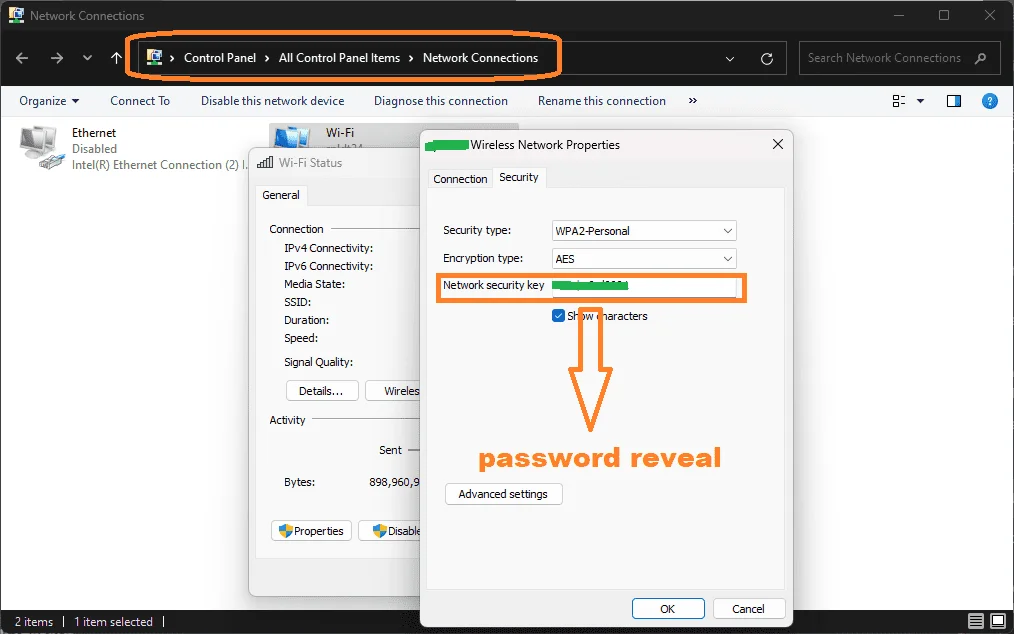This screenshot has height=634, width=1014.
Task: Change view layout icon
Action: 899,101
